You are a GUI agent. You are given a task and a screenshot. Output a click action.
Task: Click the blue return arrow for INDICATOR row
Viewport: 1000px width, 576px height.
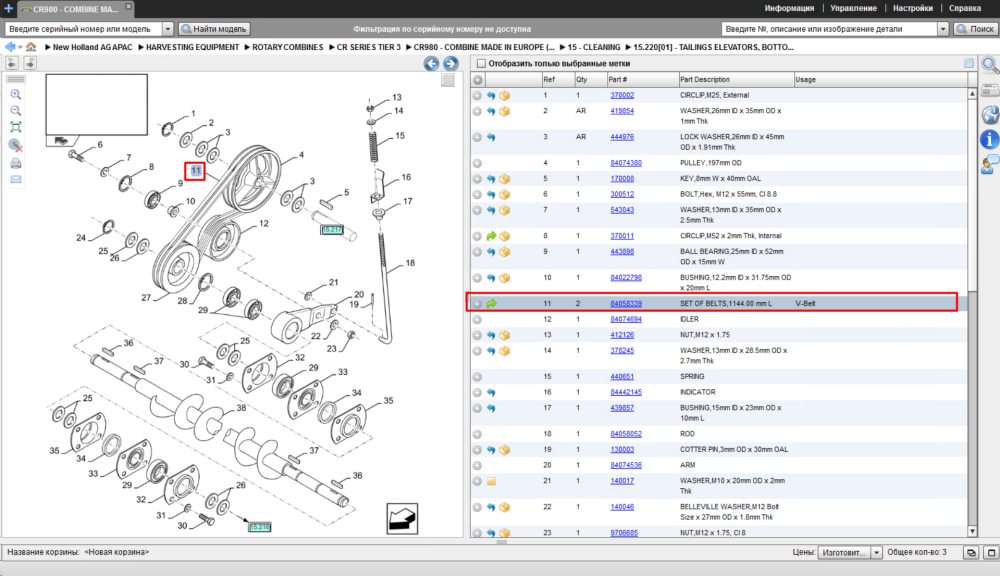(x=491, y=392)
